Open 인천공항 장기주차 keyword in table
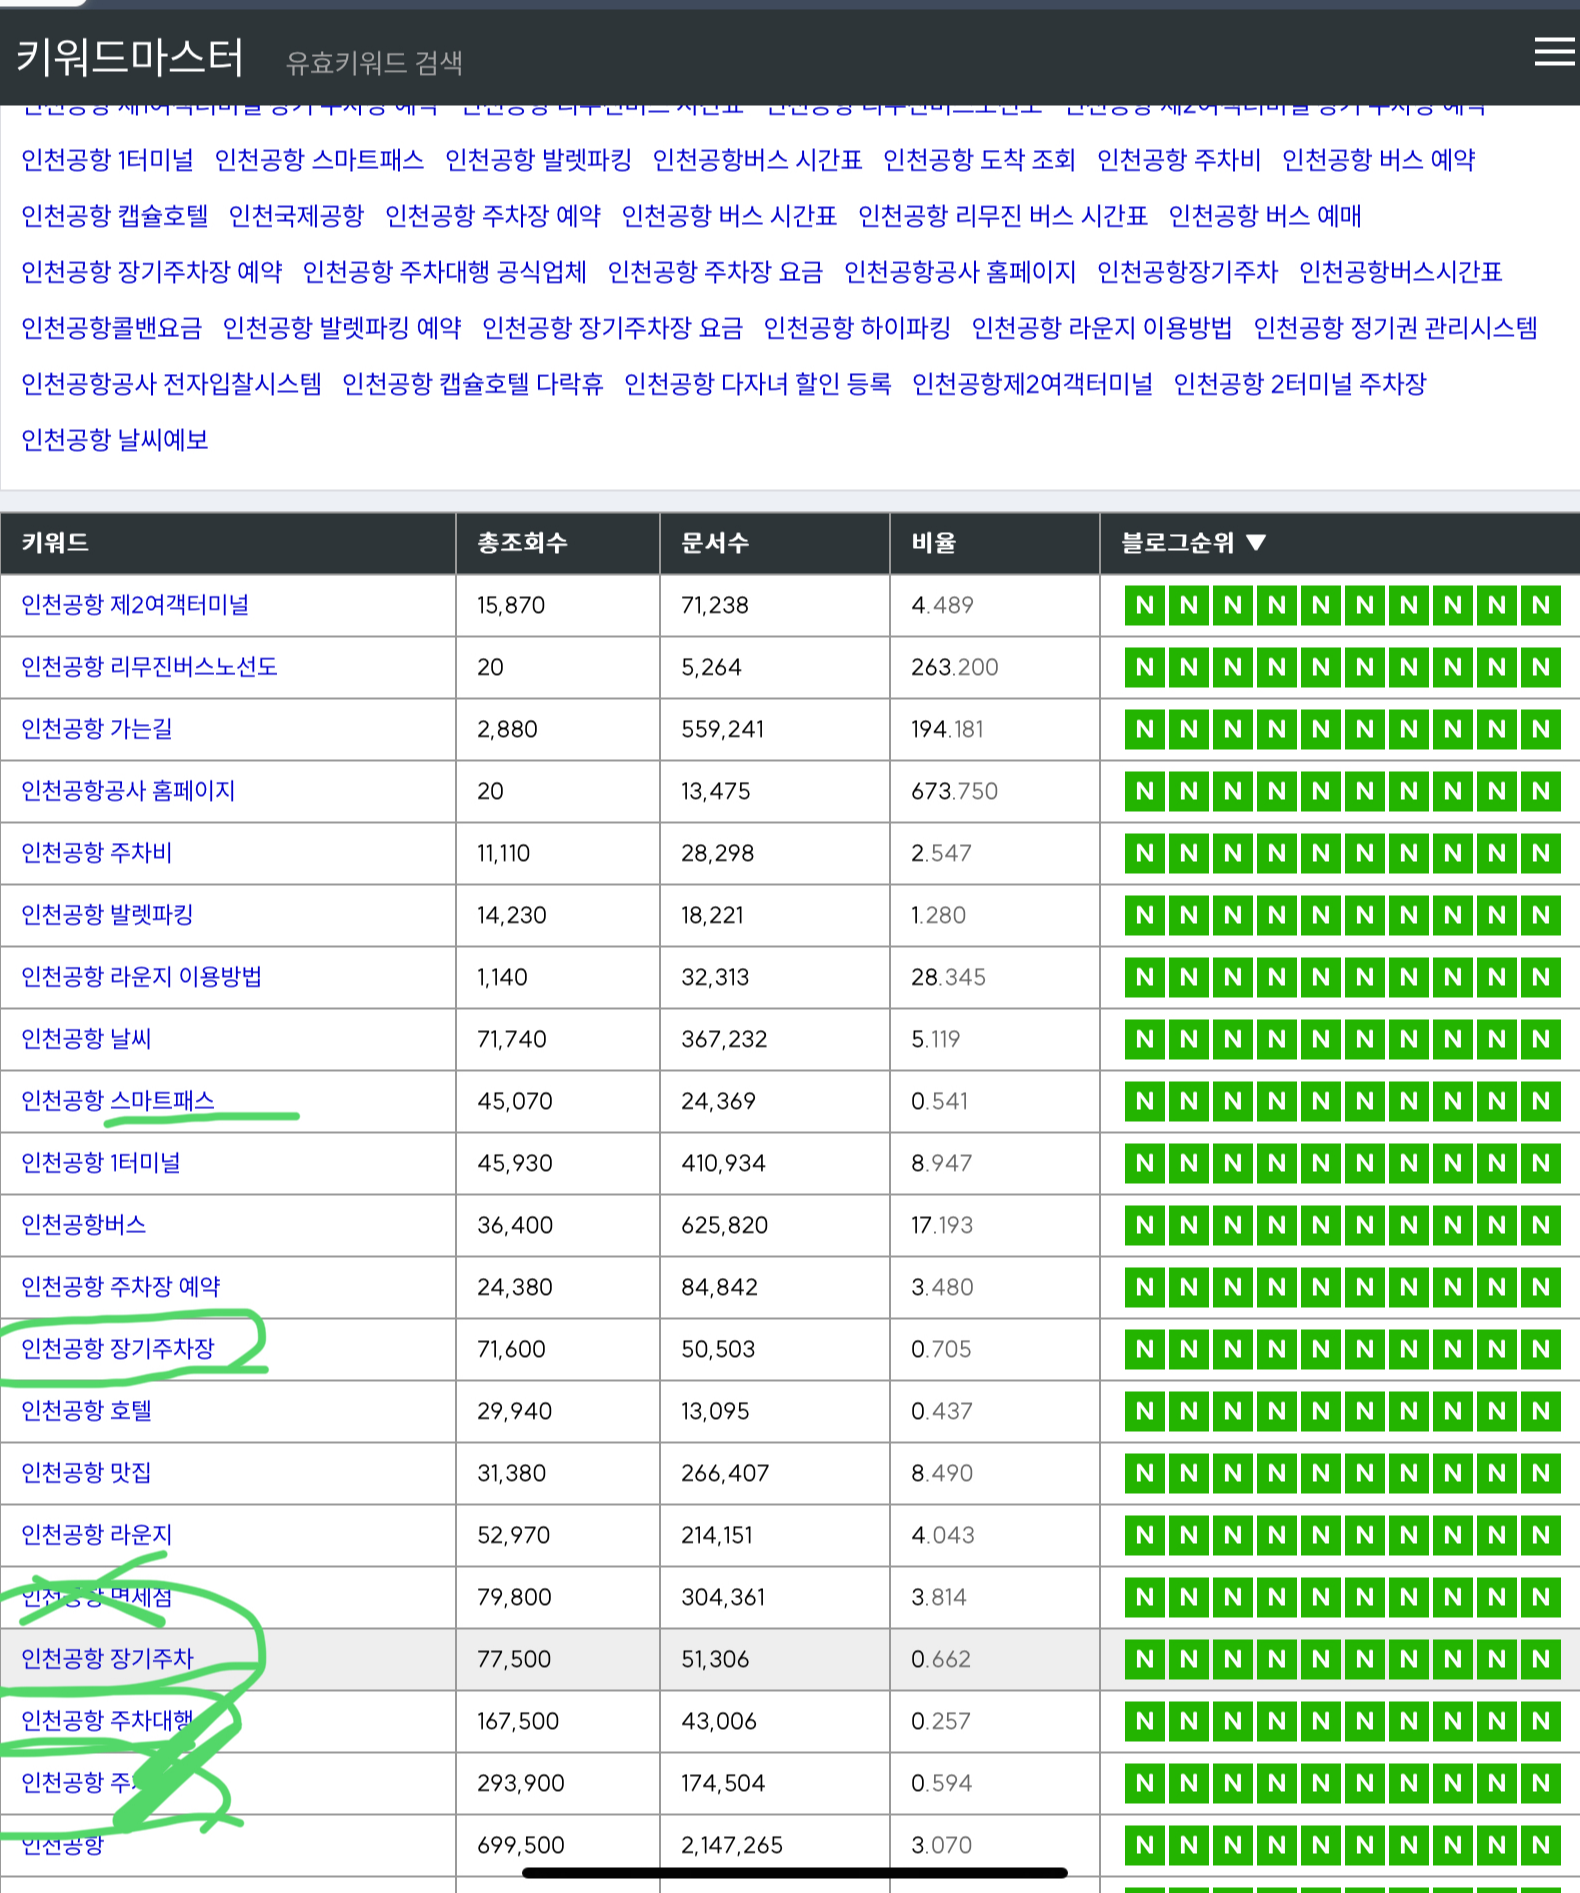The image size is (1580, 1893). coord(107,1659)
